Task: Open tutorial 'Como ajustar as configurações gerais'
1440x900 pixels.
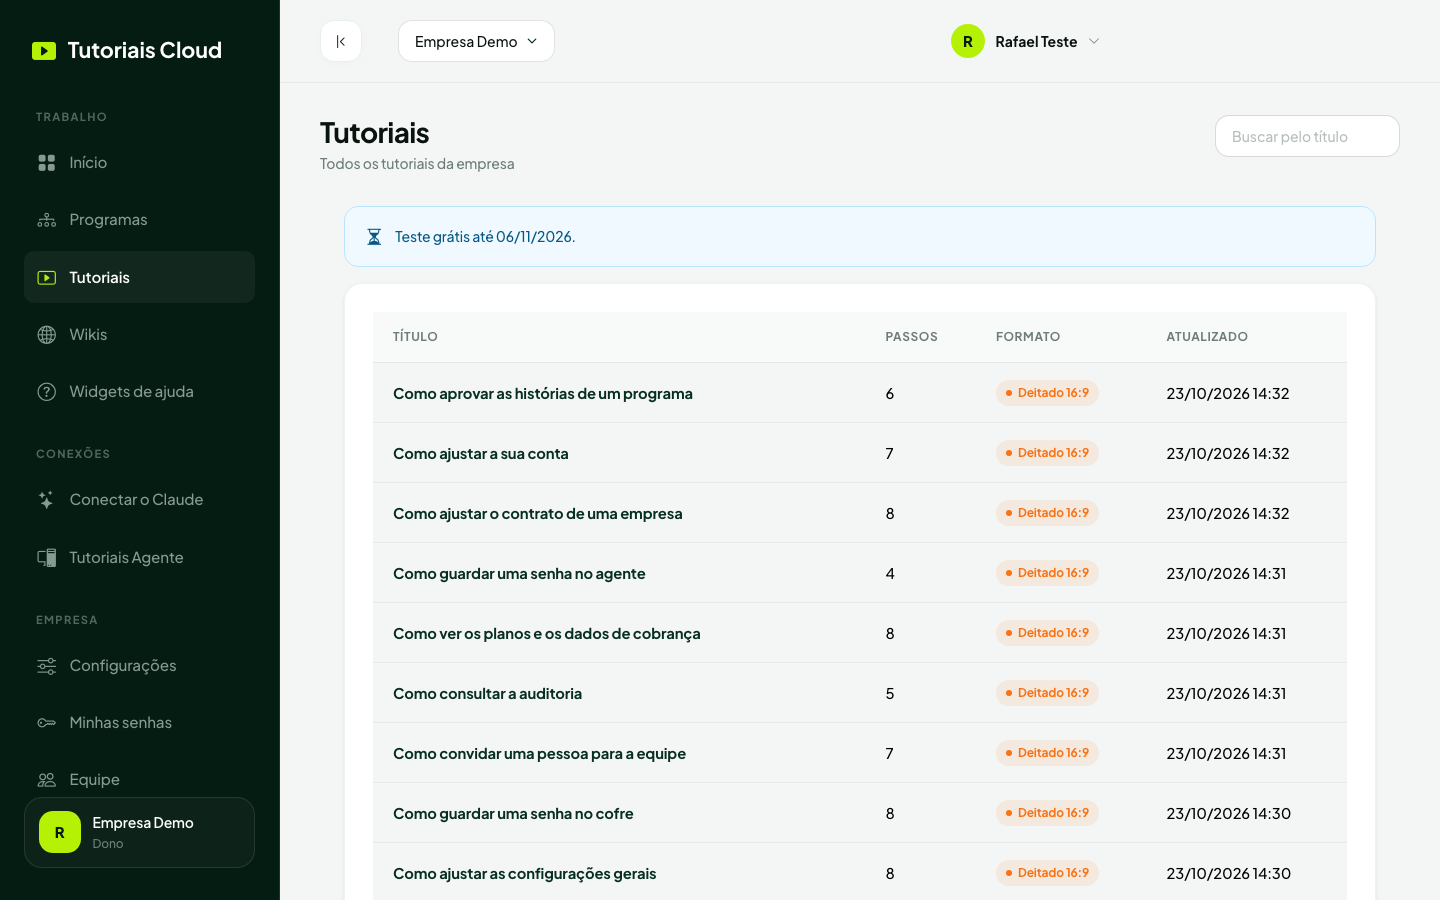Action: [525, 874]
